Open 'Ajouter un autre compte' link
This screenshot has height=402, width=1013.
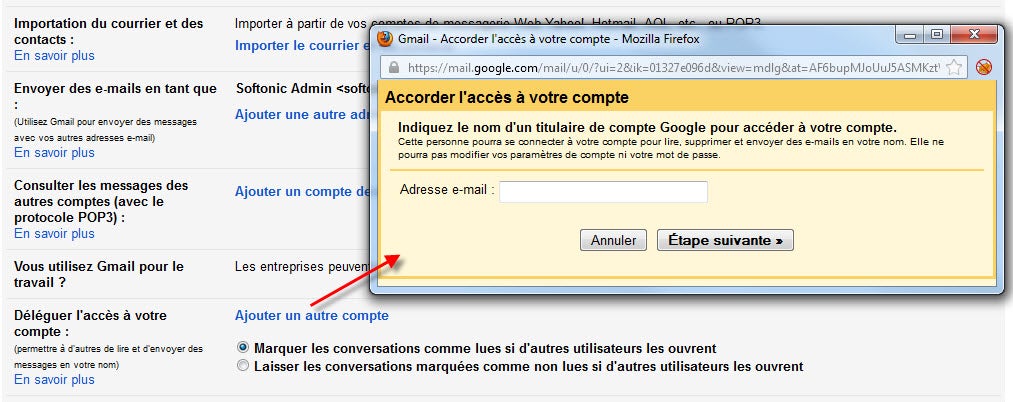pos(311,315)
